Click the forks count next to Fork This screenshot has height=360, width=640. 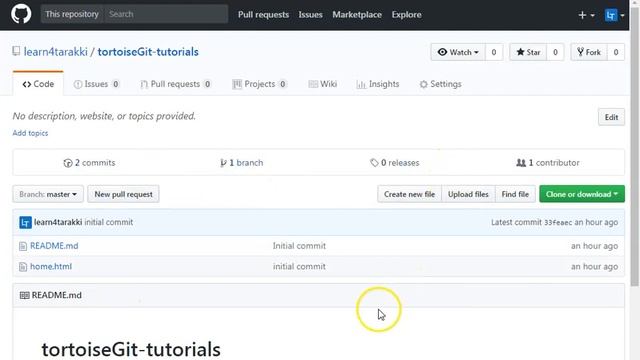click(x=616, y=52)
